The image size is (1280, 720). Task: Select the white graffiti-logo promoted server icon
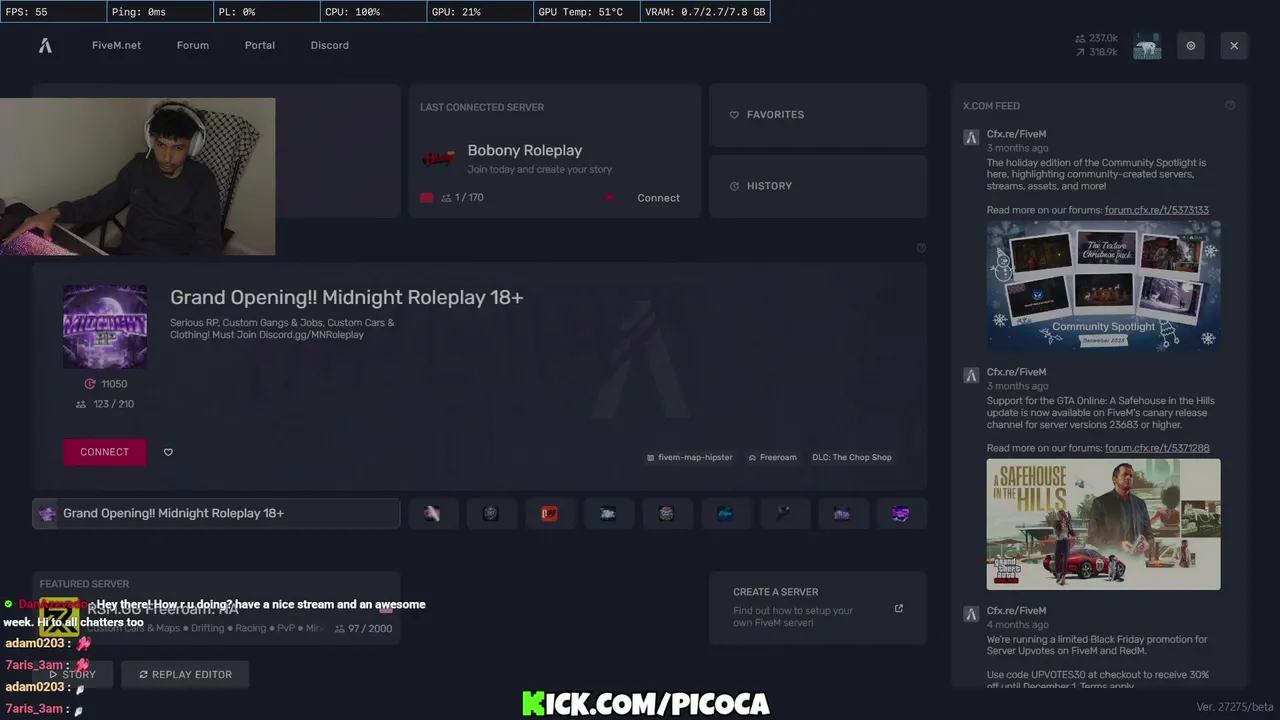(608, 513)
